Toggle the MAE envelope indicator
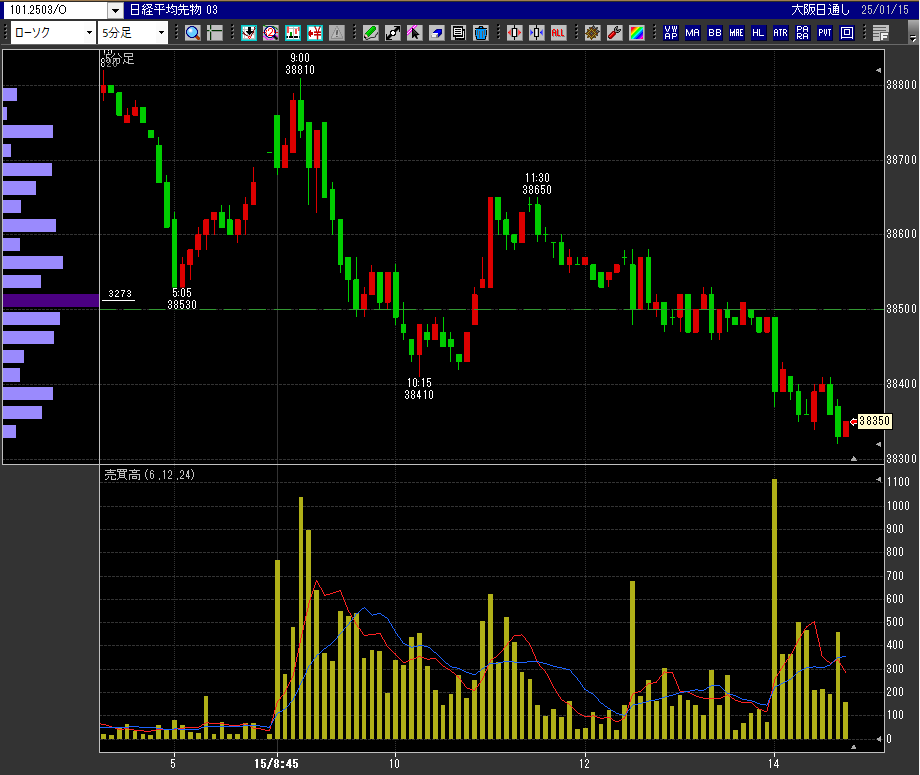This screenshot has width=920, height=775. click(x=736, y=33)
